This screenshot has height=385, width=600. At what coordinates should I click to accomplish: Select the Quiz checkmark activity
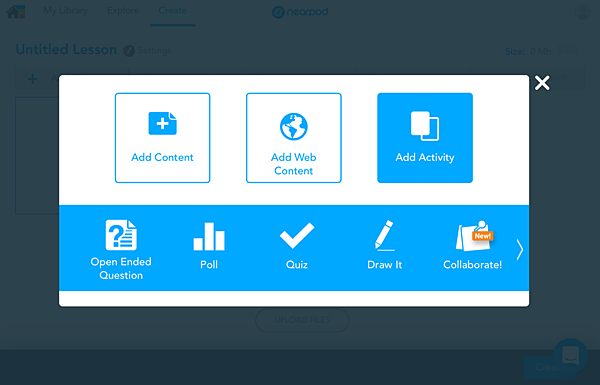[x=297, y=246]
